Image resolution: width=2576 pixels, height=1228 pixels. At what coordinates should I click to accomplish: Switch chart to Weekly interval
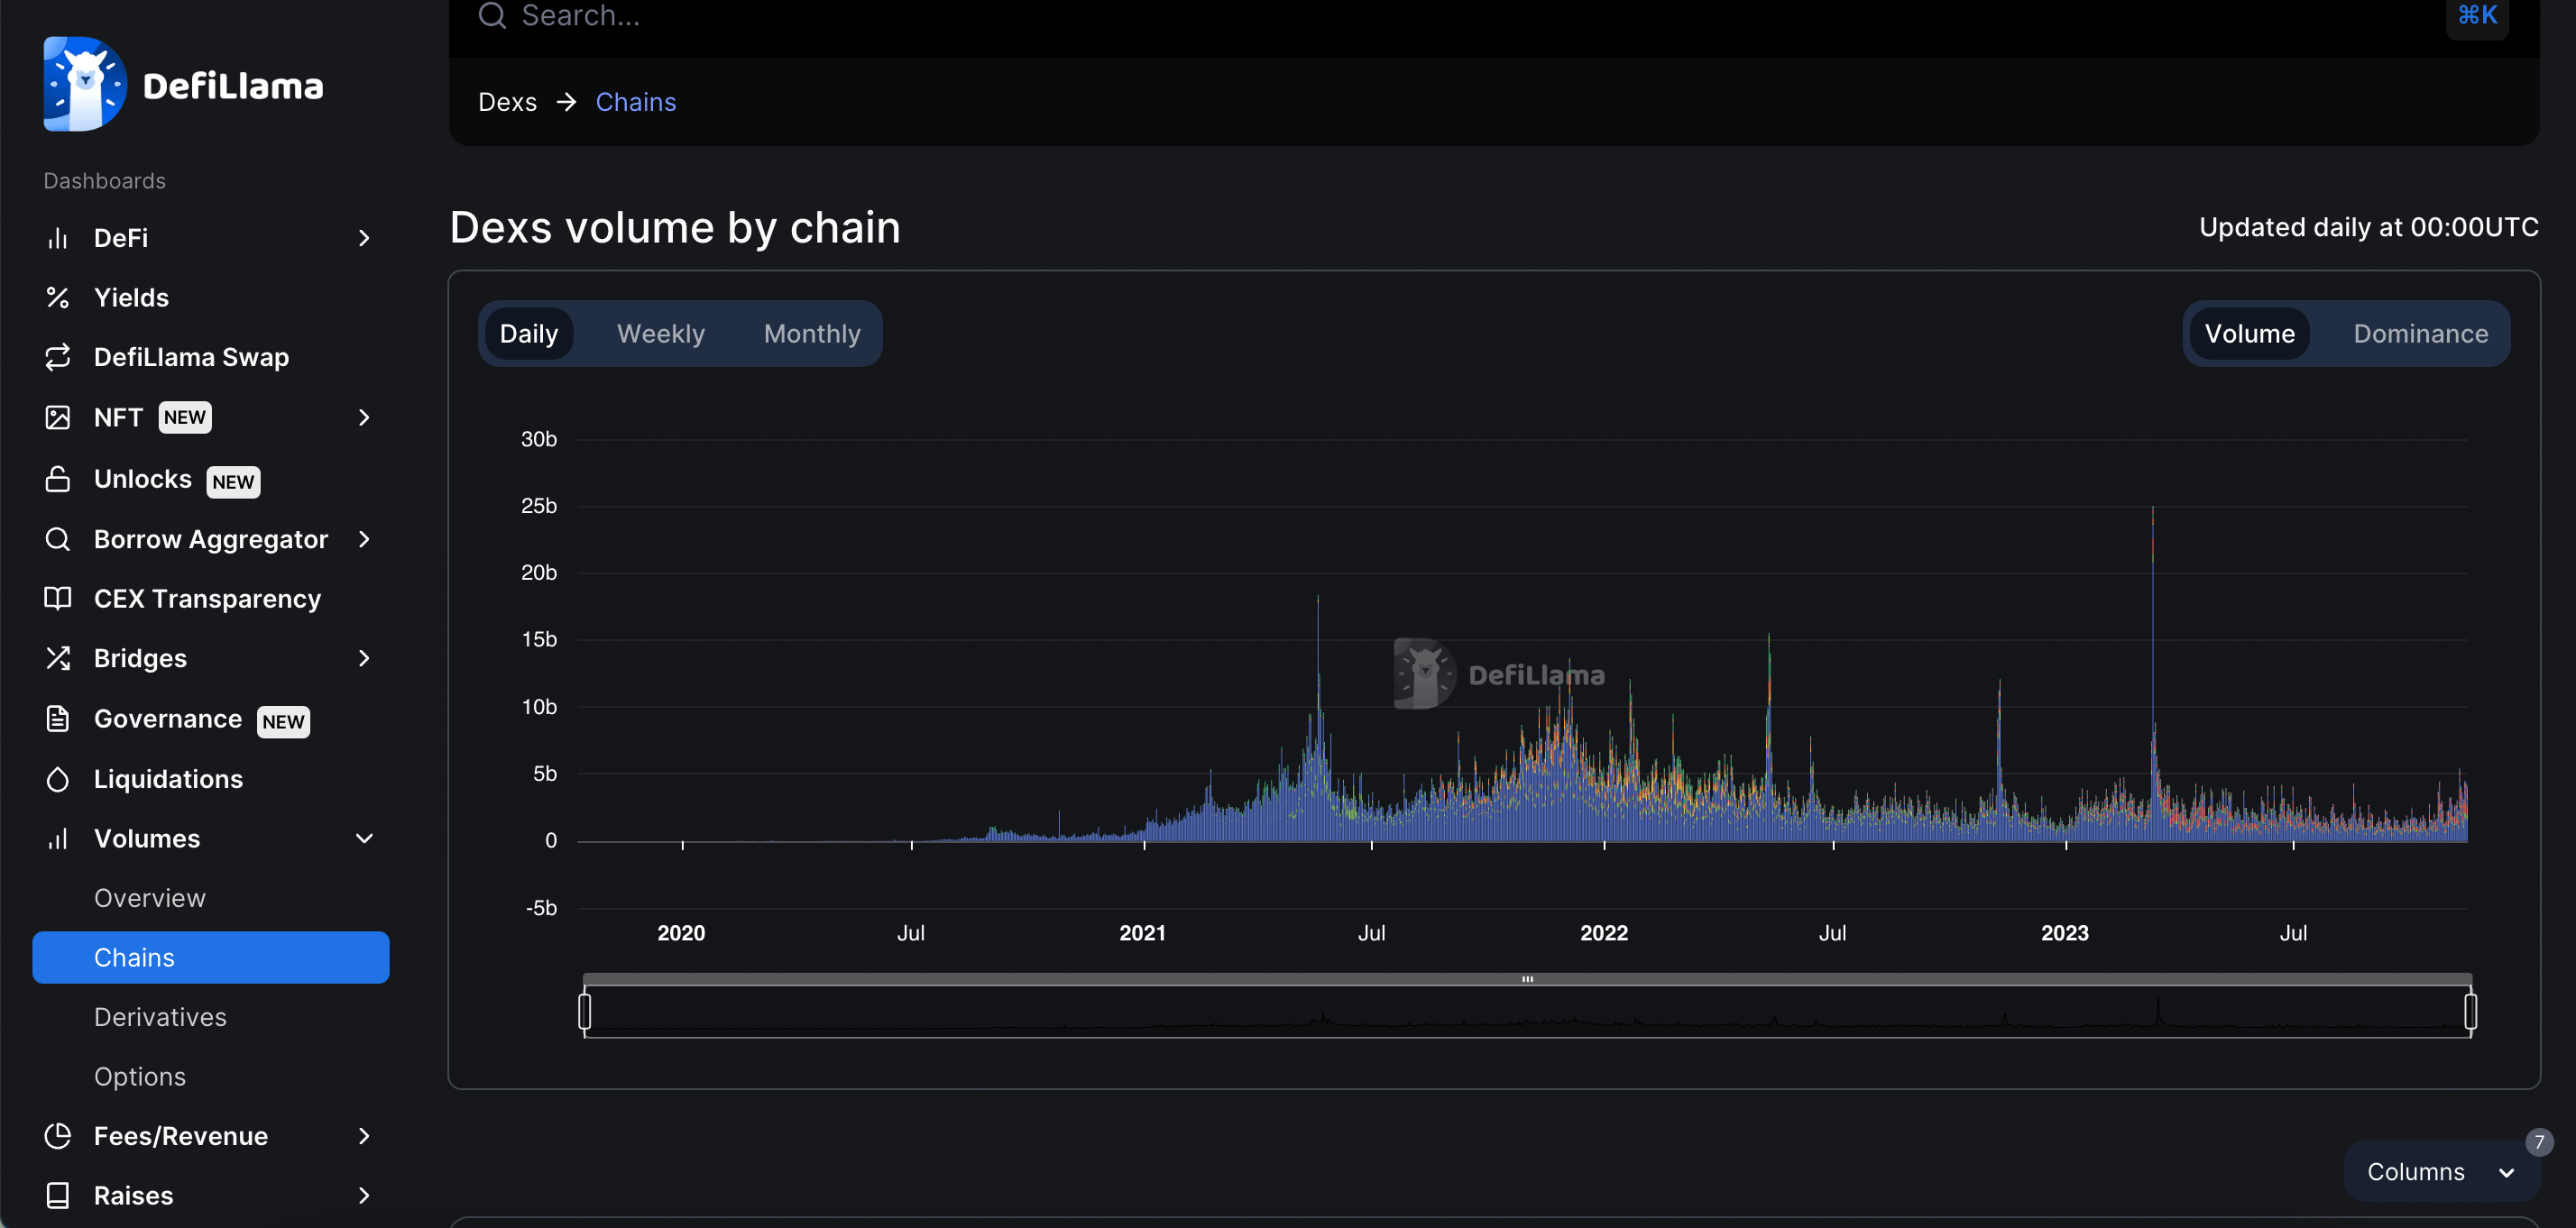tap(660, 333)
